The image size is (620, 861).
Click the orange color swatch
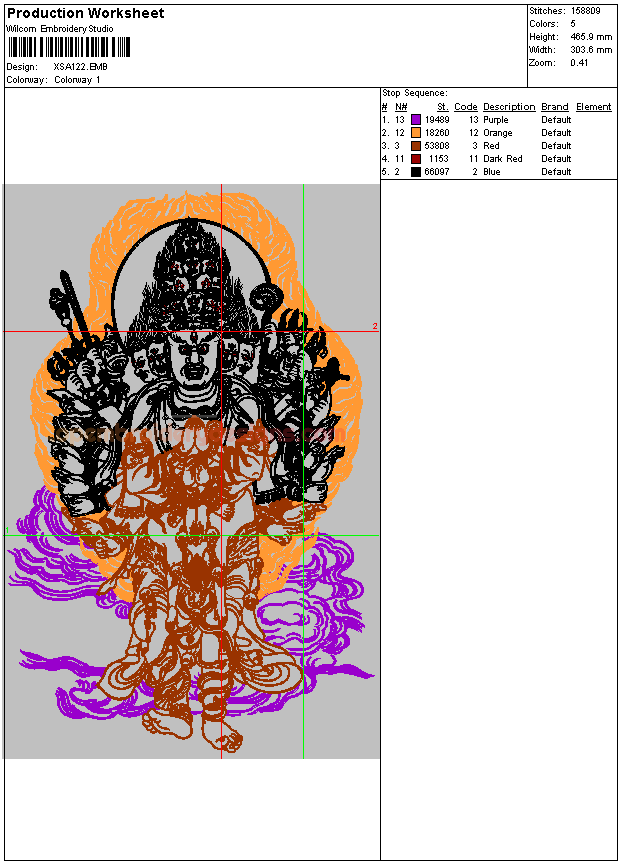416,132
